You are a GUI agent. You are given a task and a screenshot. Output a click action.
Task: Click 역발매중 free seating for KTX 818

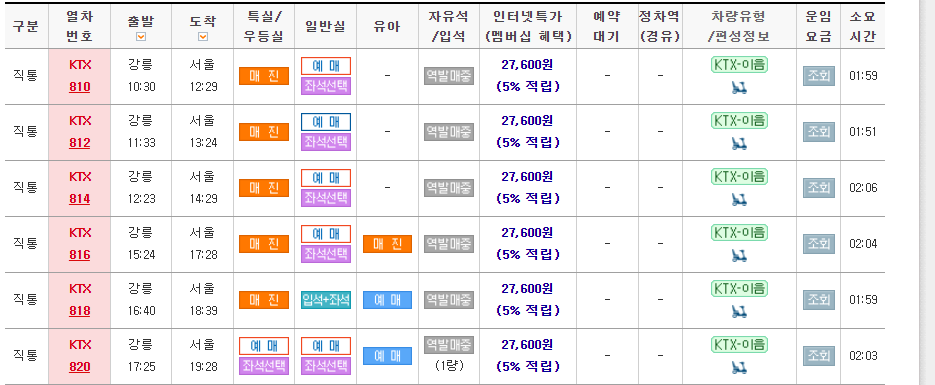(449, 300)
